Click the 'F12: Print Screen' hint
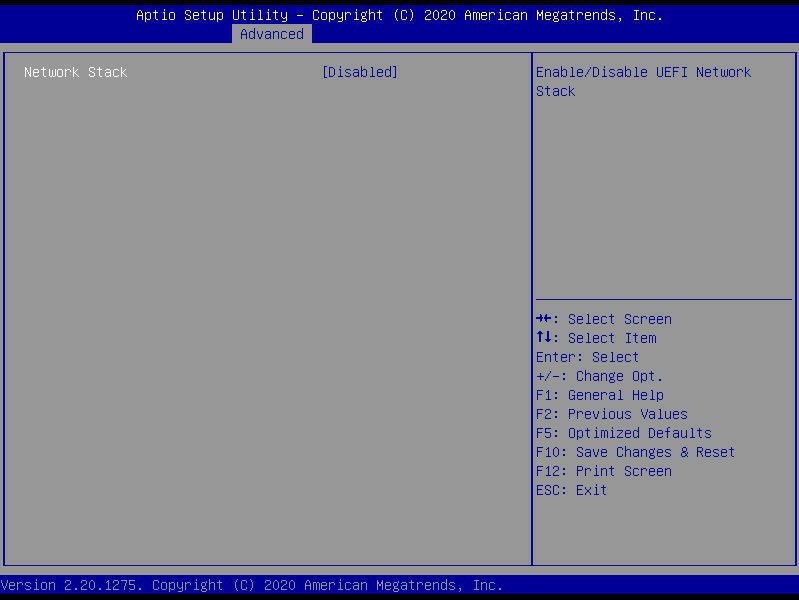 pos(604,471)
